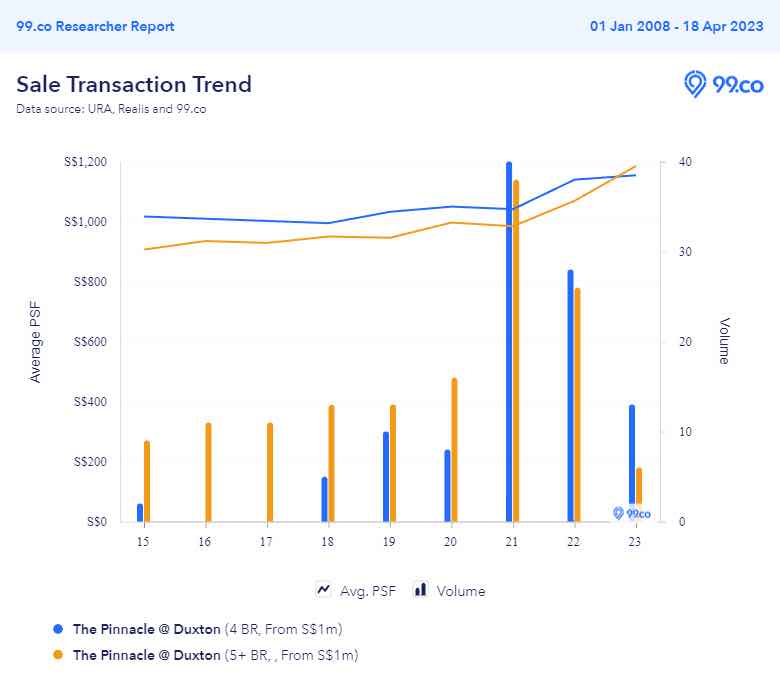Click the orange dot for 5+ BR series
Viewport: 780px width, 697px height.
pyautogui.click(x=58, y=655)
